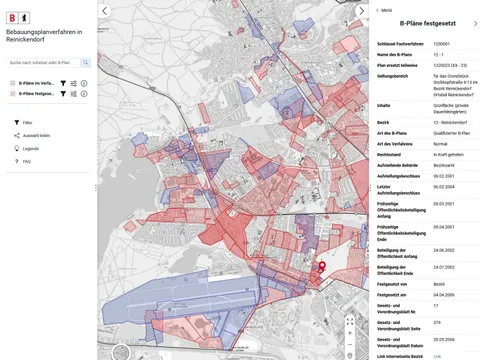The height and width of the screenshot is (360, 480).
Task: Open filter for B-Pläne im Verfahren layer
Action: coord(63,83)
